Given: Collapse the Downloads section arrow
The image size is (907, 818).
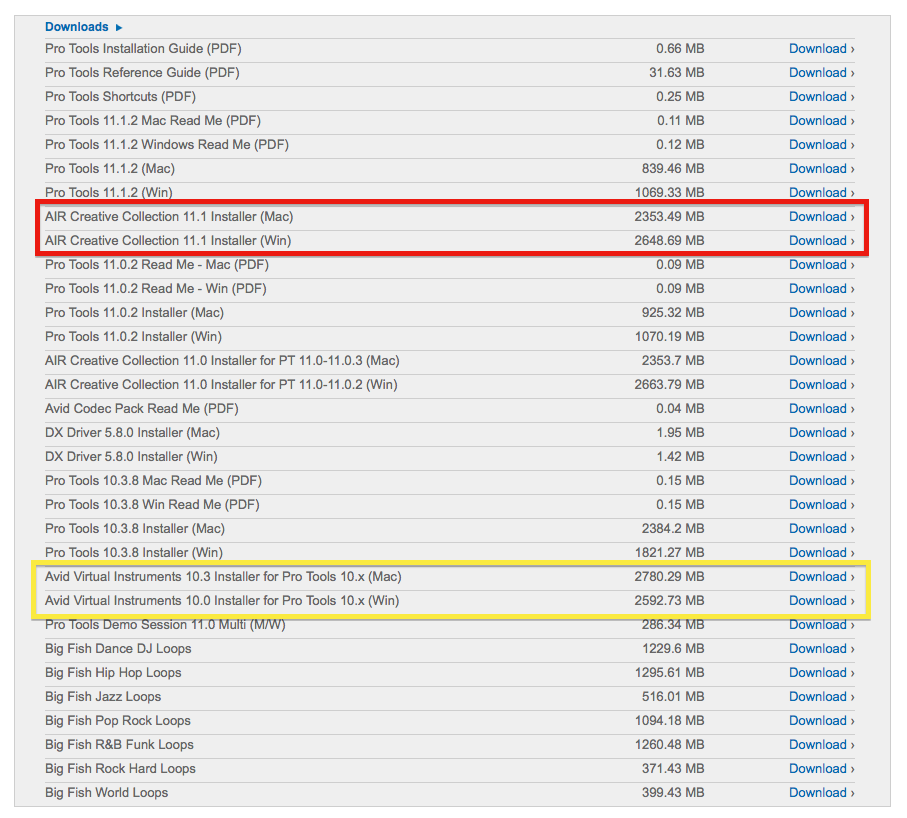Looking at the screenshot, I should 119,27.
